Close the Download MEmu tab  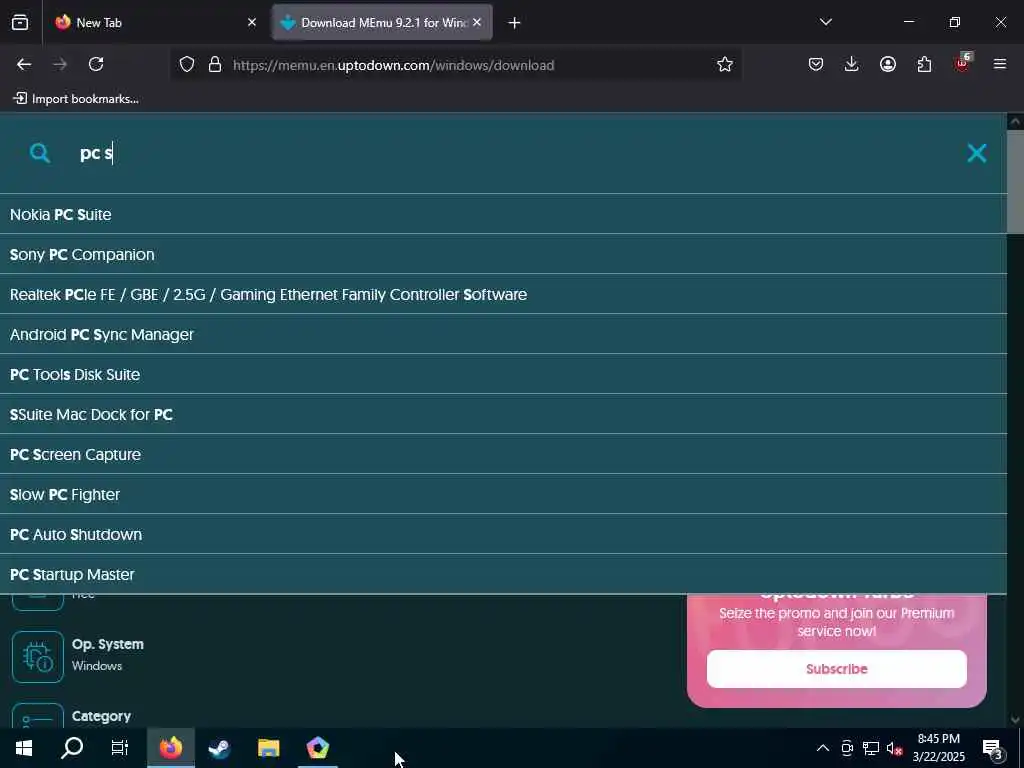[477, 22]
